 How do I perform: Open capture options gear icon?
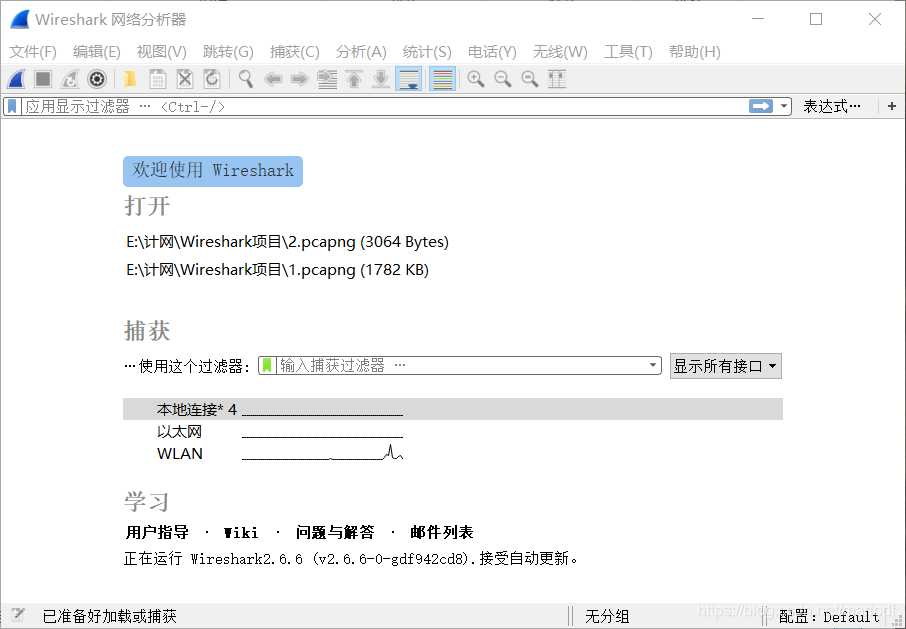coord(97,79)
